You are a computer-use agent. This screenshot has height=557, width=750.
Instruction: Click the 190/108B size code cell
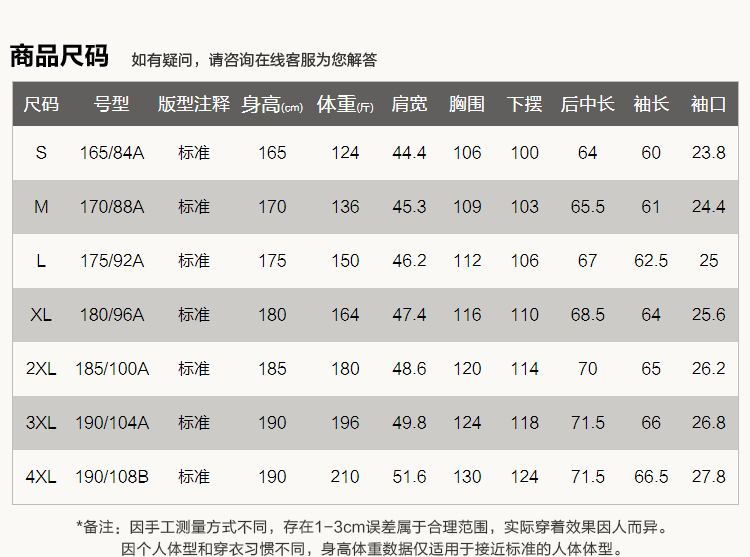112,477
